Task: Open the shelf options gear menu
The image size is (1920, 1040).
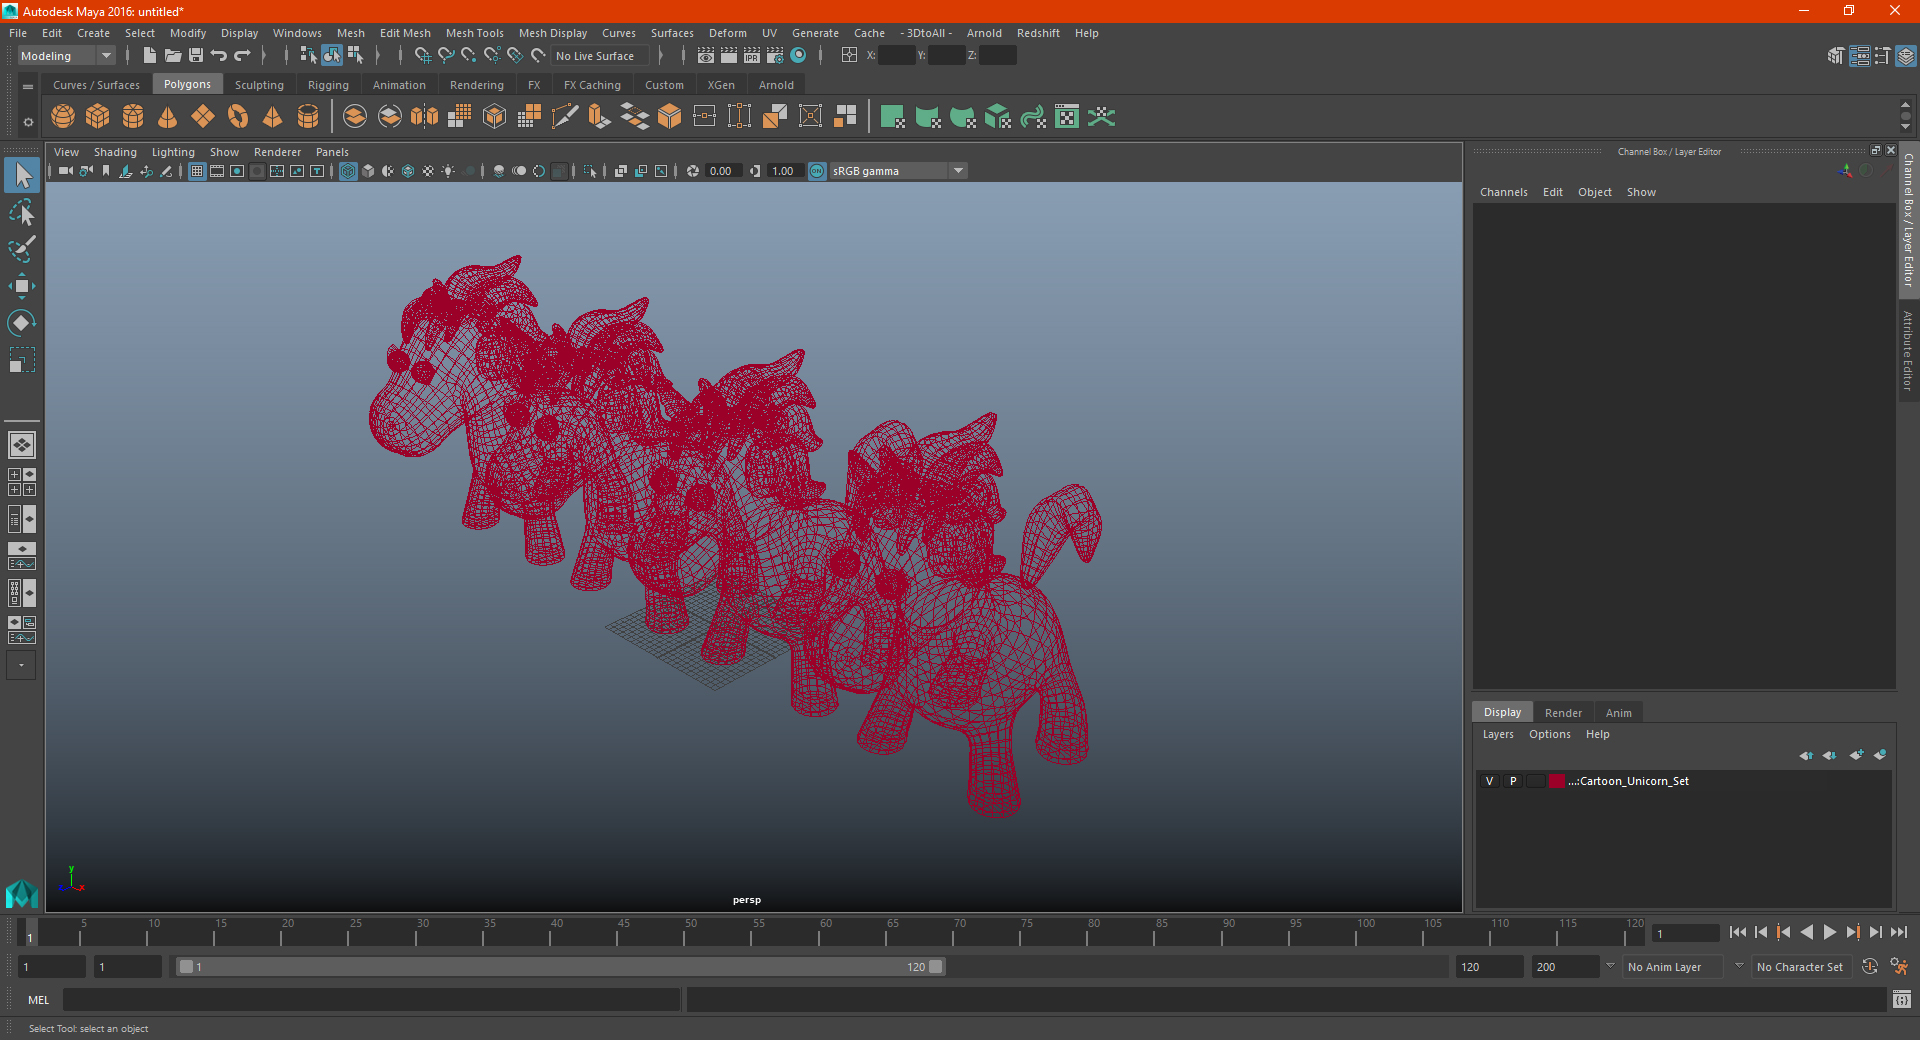Action: coord(28,122)
